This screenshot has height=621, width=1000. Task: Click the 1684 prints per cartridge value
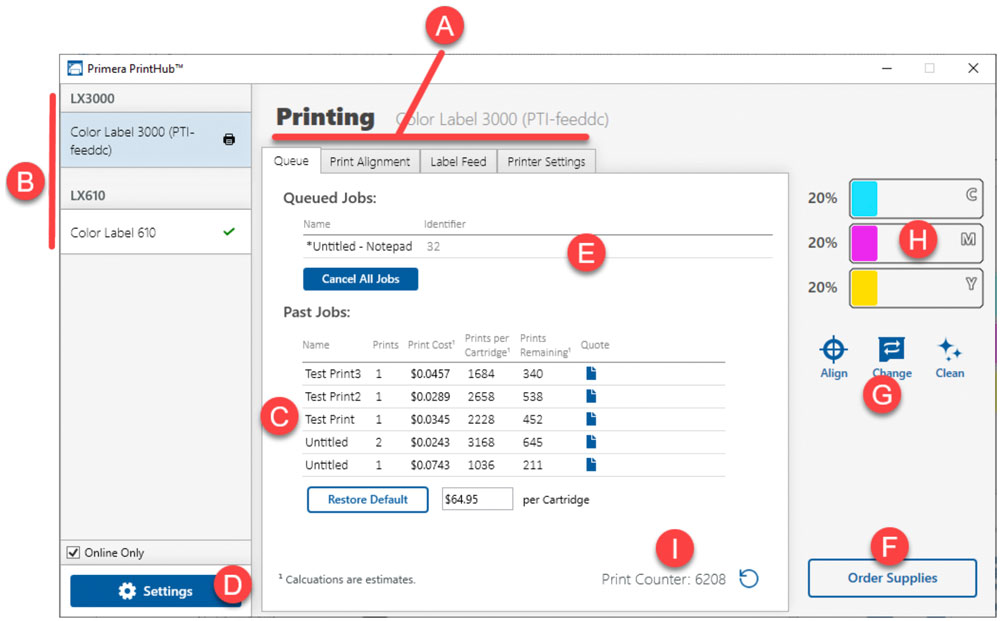coord(481,374)
